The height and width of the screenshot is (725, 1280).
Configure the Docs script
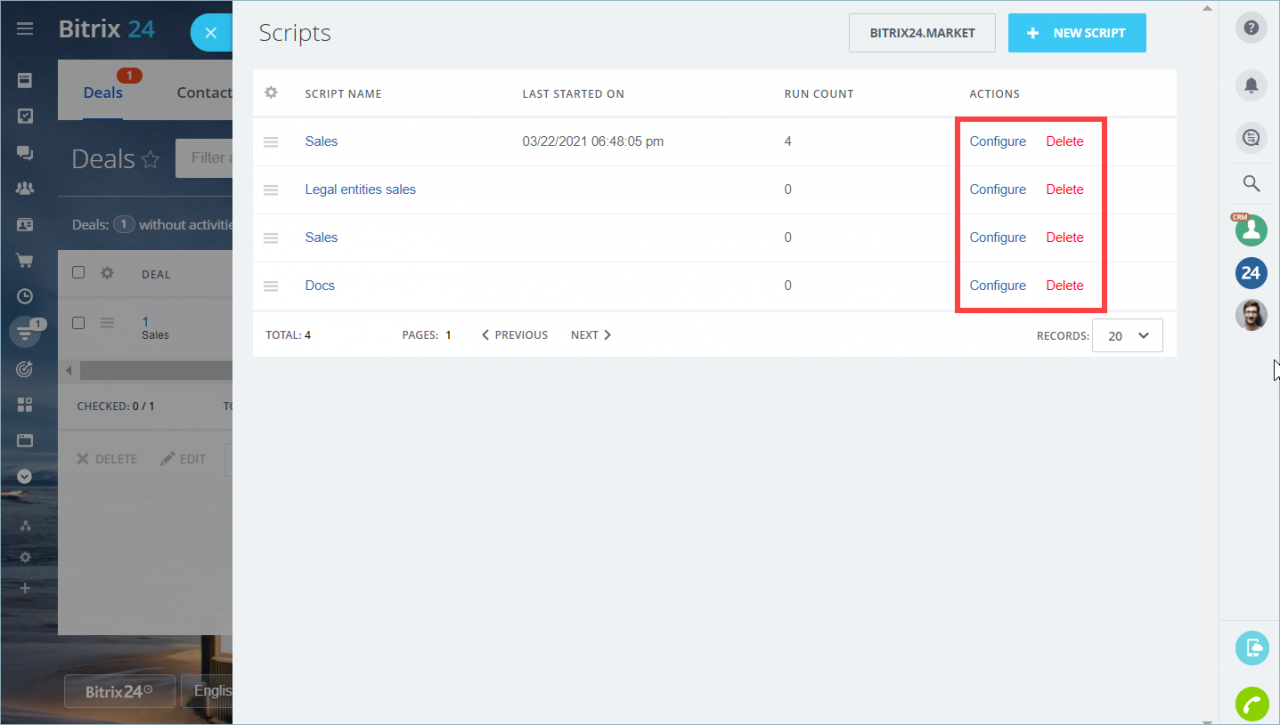998,286
